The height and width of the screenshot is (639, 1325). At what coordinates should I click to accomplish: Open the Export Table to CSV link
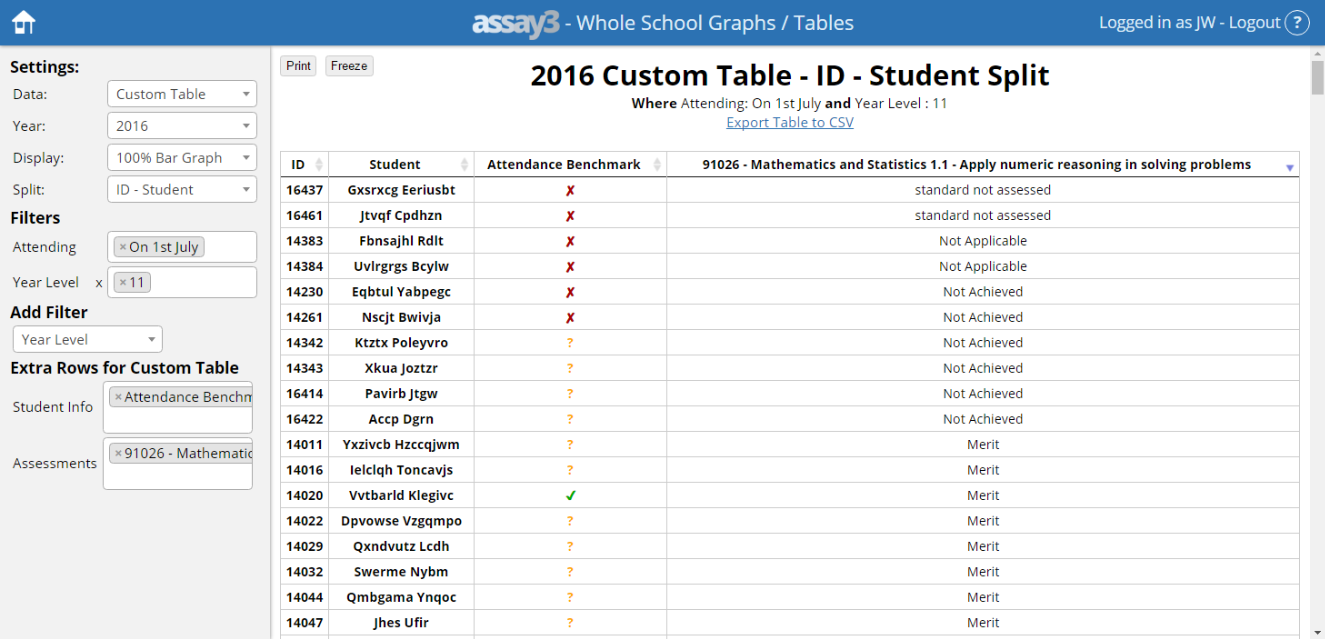790,122
